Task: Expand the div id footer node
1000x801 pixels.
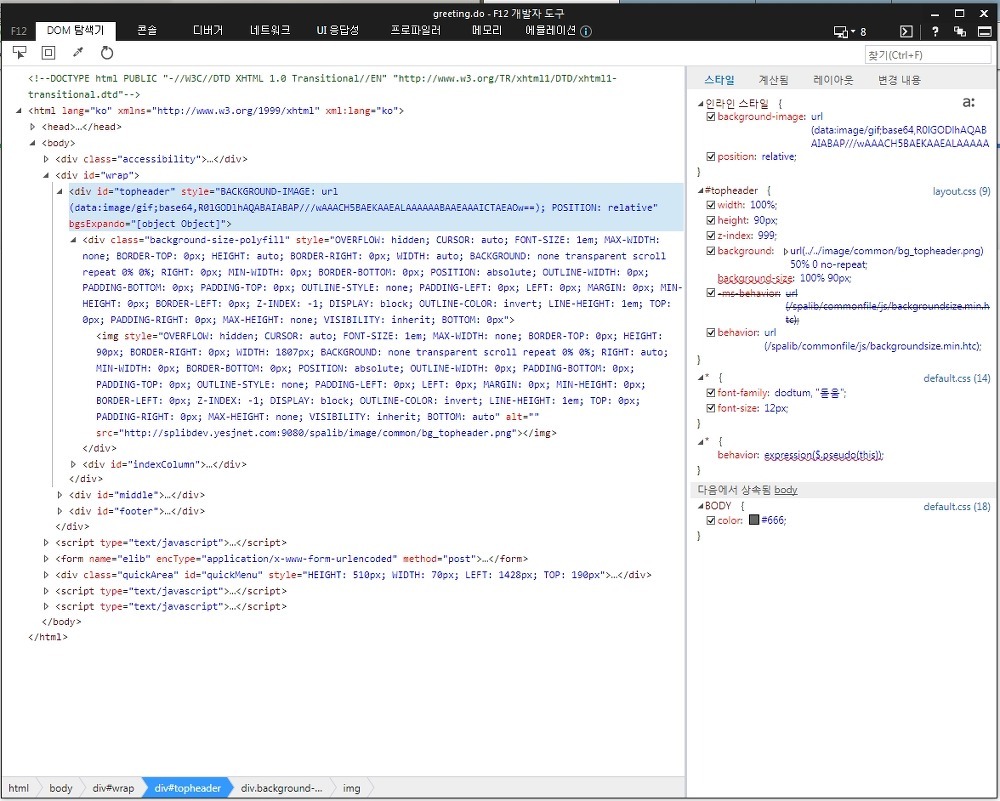Action: (x=60, y=511)
